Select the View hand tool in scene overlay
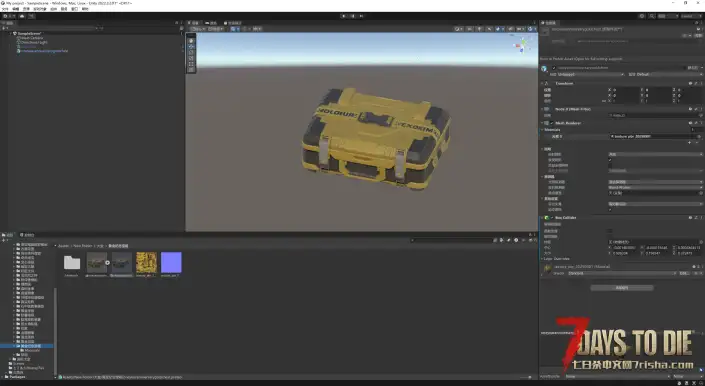 [x=191, y=41]
